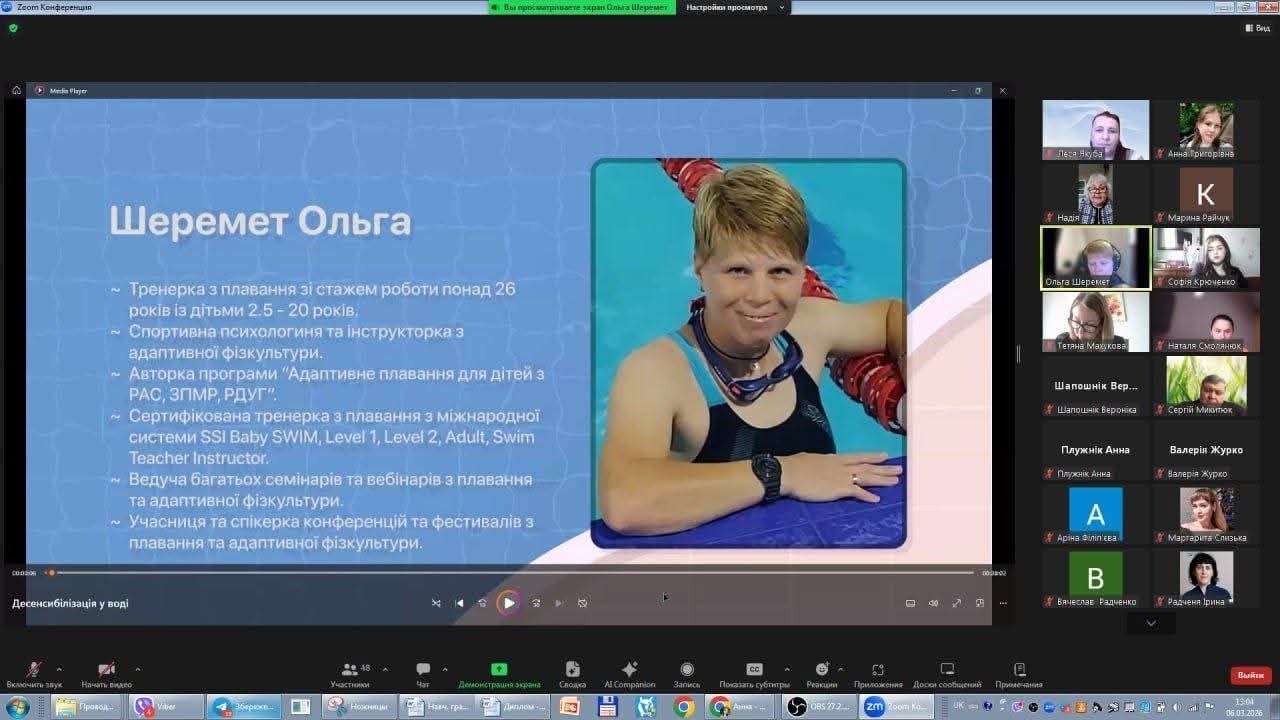Launch the AI Companion

[629, 671]
